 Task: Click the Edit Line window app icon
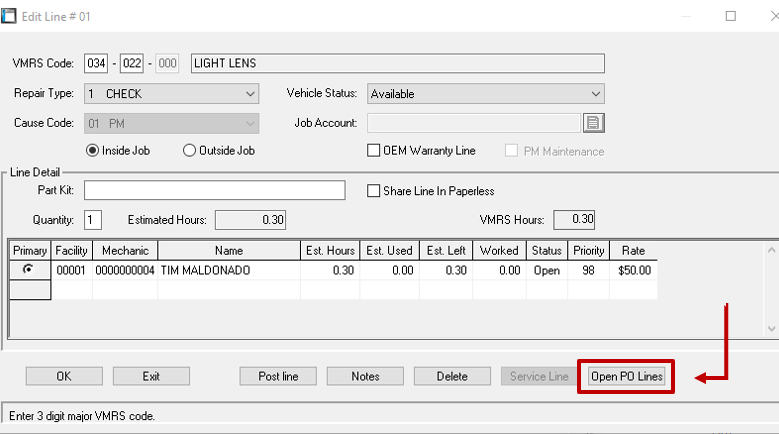tap(9, 15)
